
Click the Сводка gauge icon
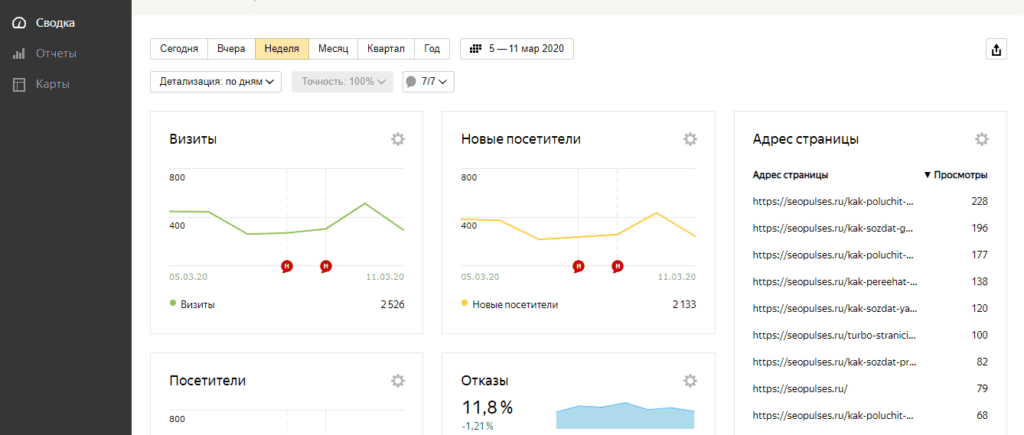19,23
